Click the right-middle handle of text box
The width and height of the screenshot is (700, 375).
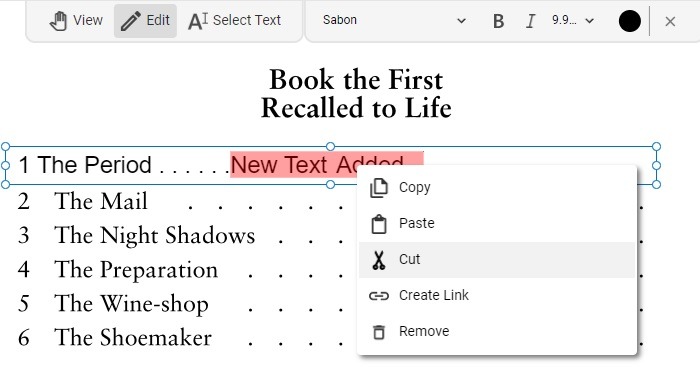point(656,165)
